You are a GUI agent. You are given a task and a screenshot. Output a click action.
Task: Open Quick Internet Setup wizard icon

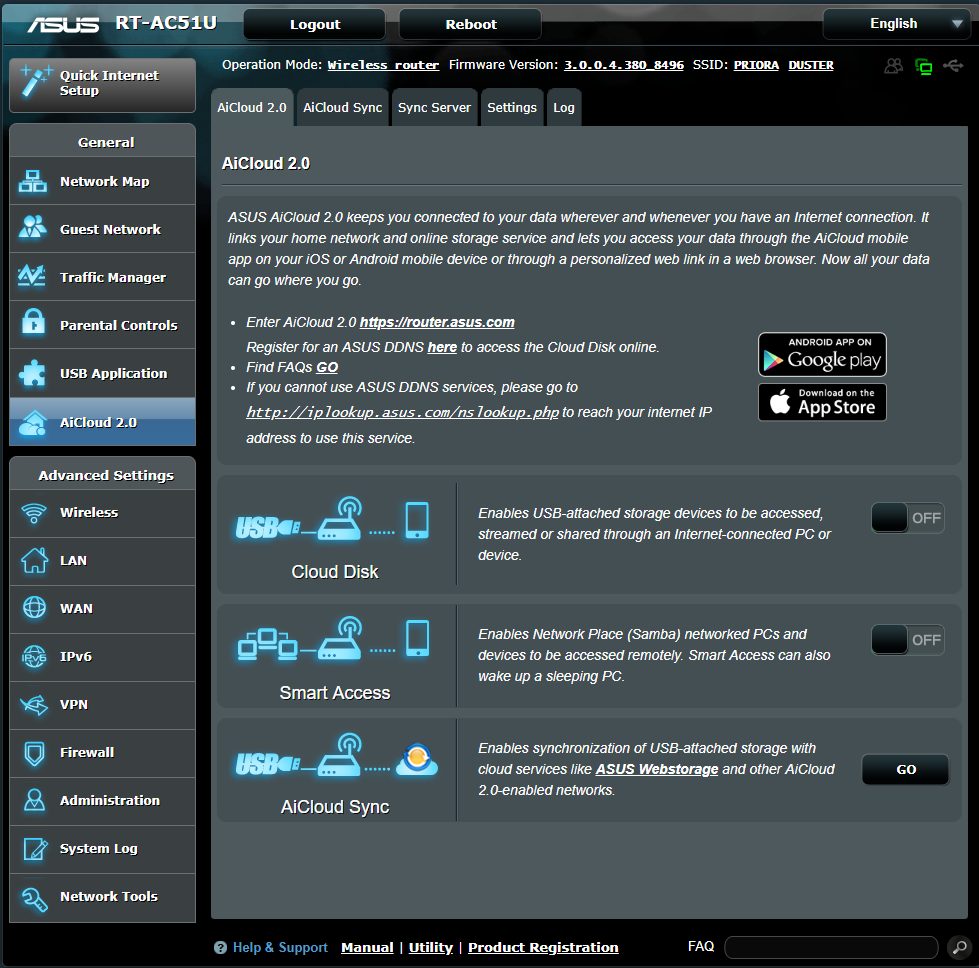34,82
